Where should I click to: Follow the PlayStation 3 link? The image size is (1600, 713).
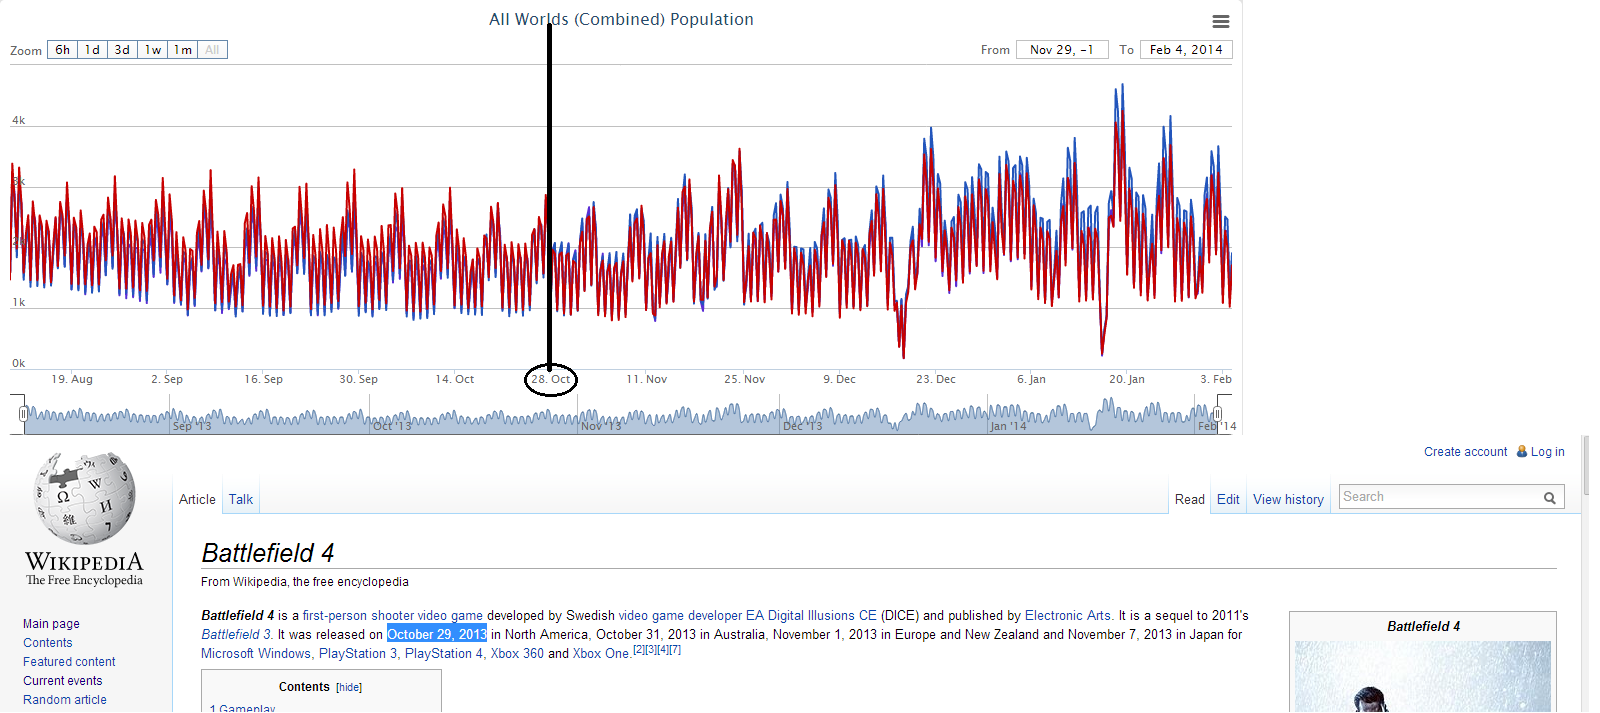[358, 654]
